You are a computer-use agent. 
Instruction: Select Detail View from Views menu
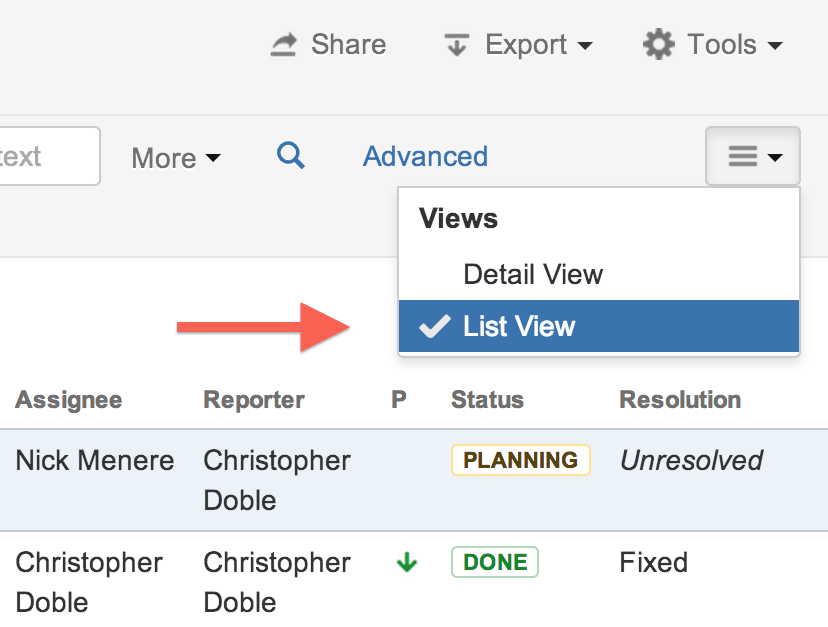click(533, 274)
